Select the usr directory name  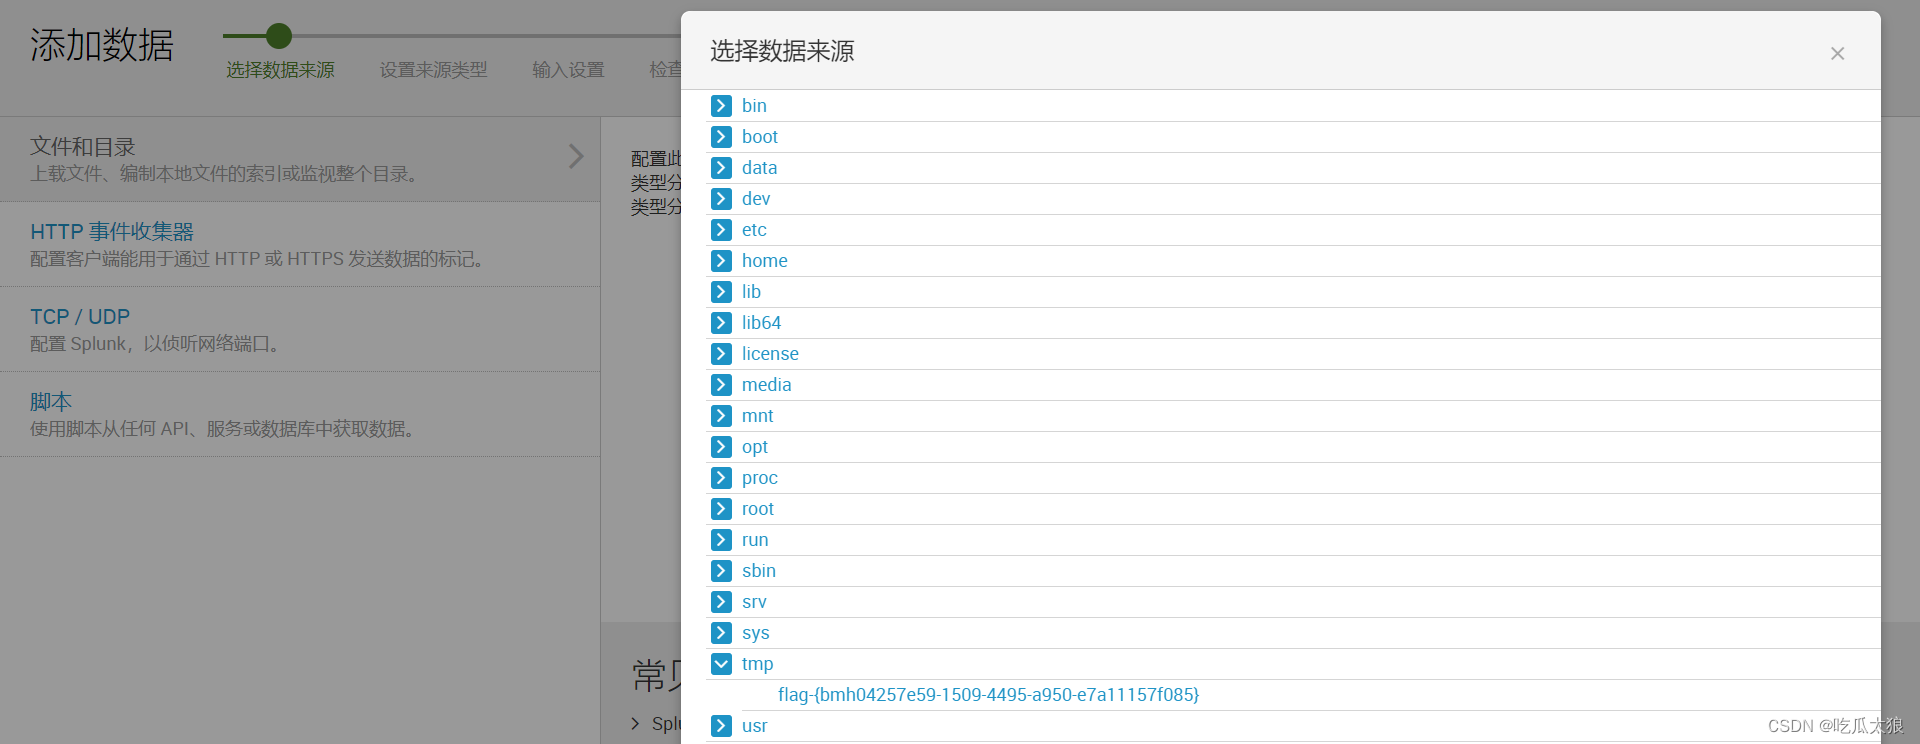[x=755, y=726]
